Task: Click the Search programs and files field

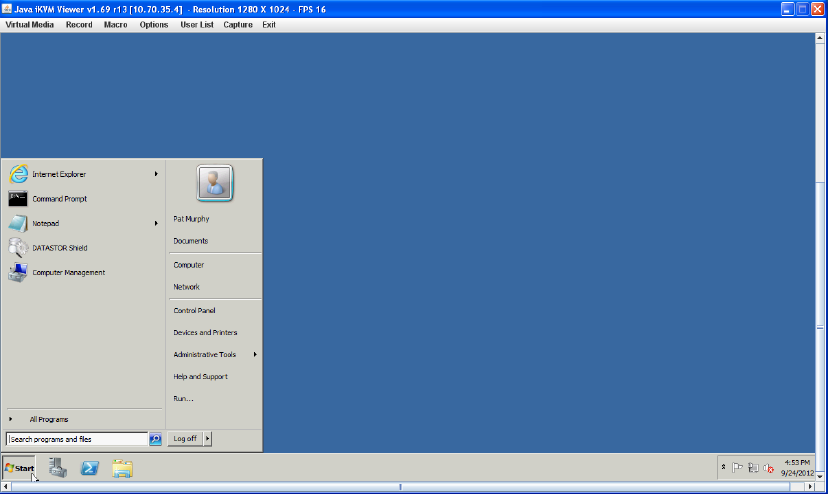Action: pos(77,439)
